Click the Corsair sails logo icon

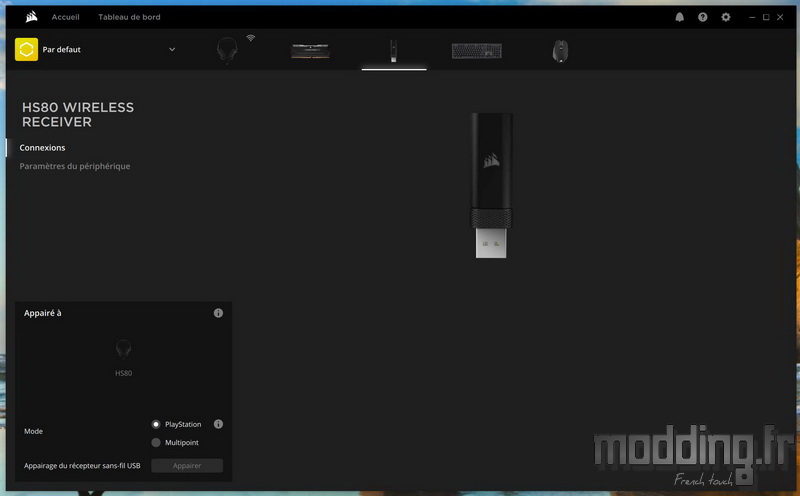click(31, 17)
